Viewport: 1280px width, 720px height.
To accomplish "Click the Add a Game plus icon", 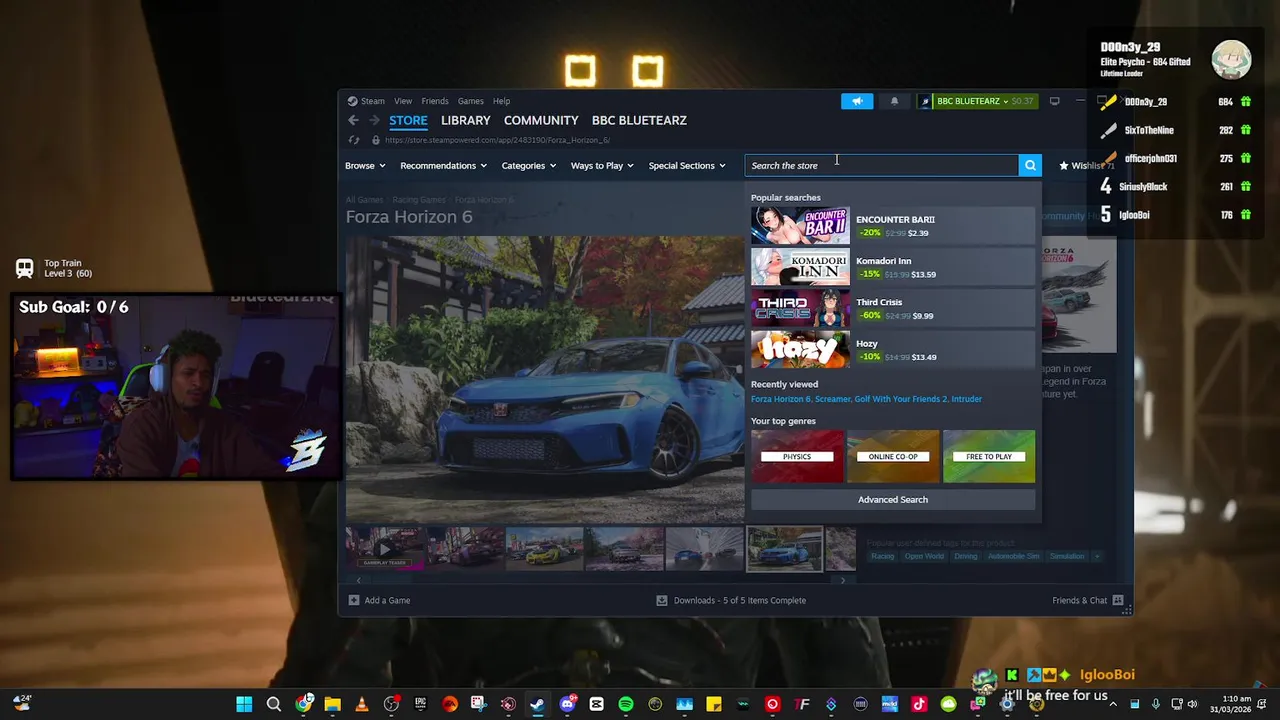I will [x=353, y=600].
